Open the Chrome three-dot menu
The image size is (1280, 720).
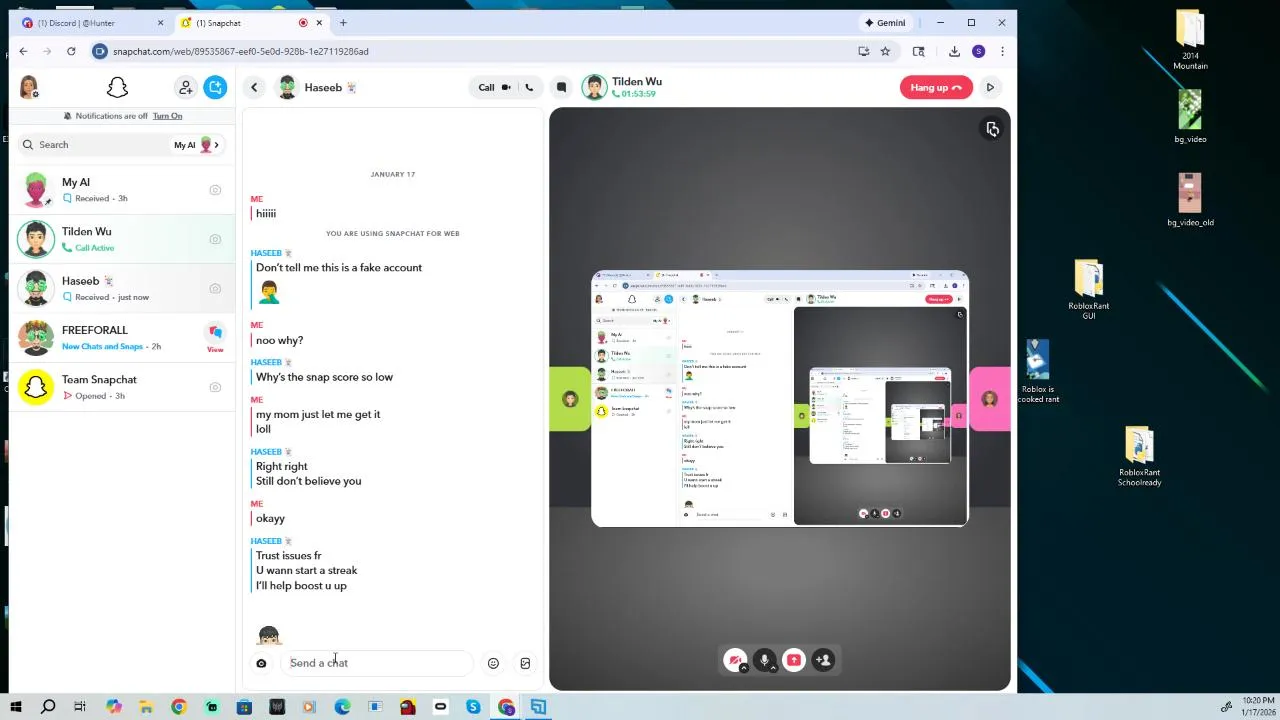[1002, 51]
